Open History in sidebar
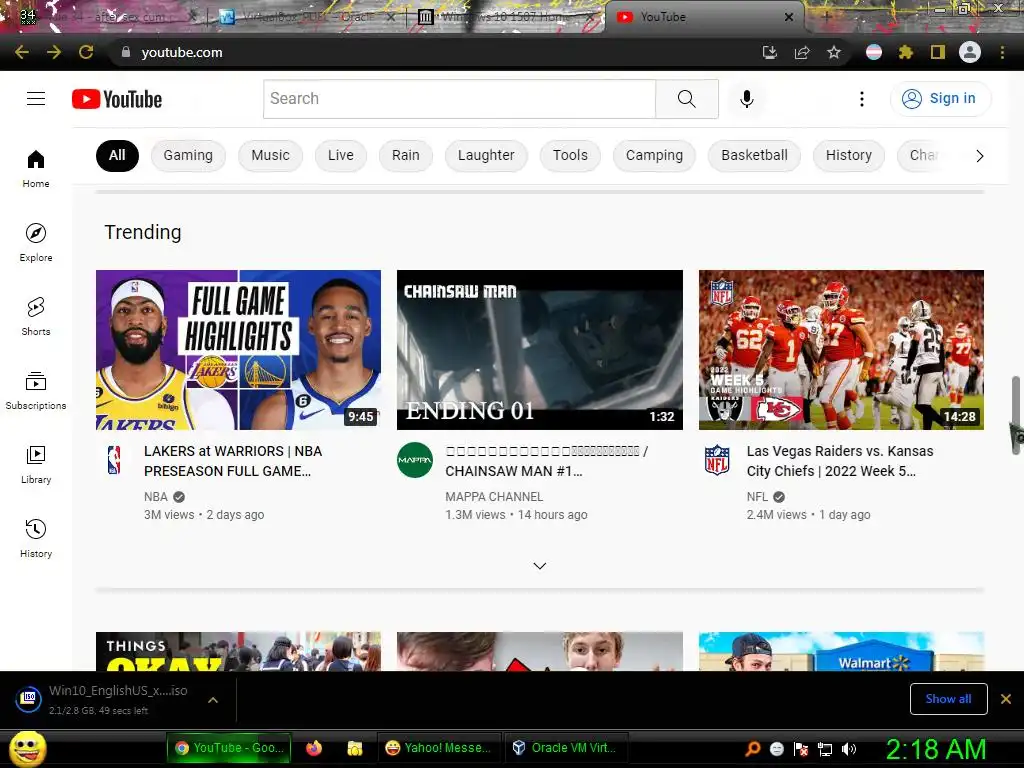Viewport: 1024px width, 768px height. [36, 538]
